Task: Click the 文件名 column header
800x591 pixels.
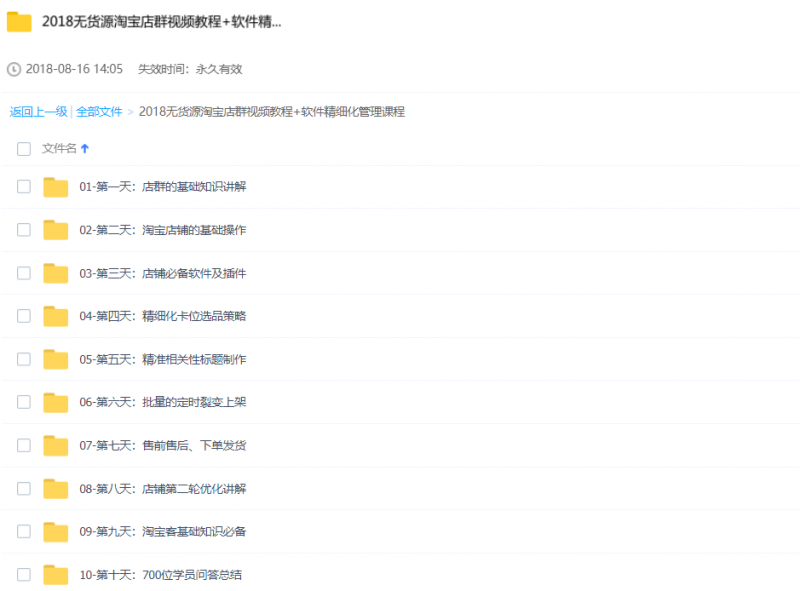Action: coord(59,149)
